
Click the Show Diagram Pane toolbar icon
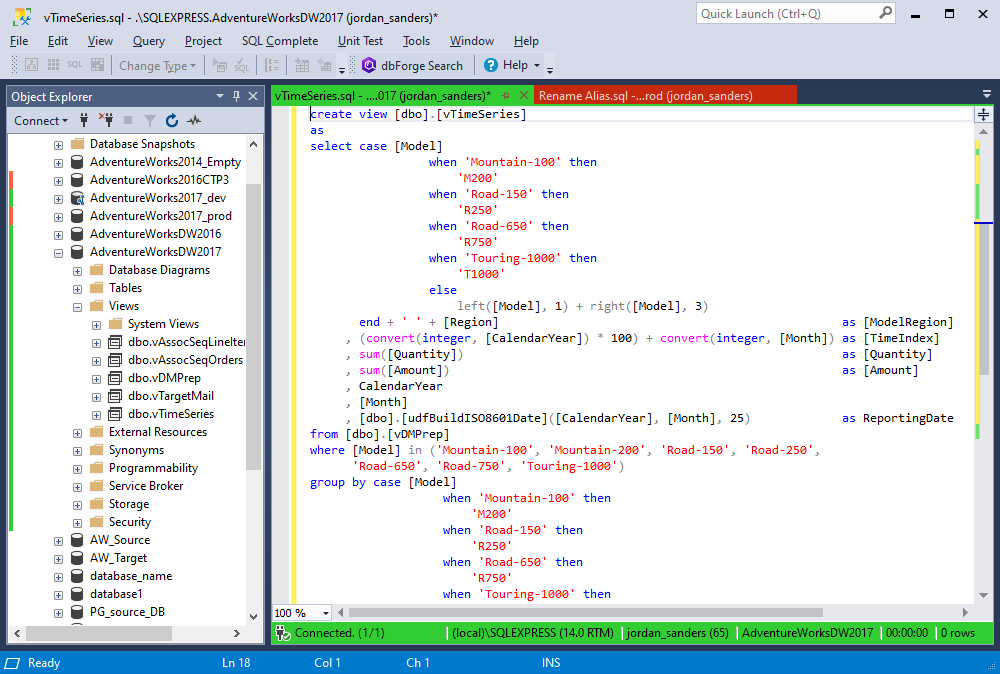[x=31, y=65]
